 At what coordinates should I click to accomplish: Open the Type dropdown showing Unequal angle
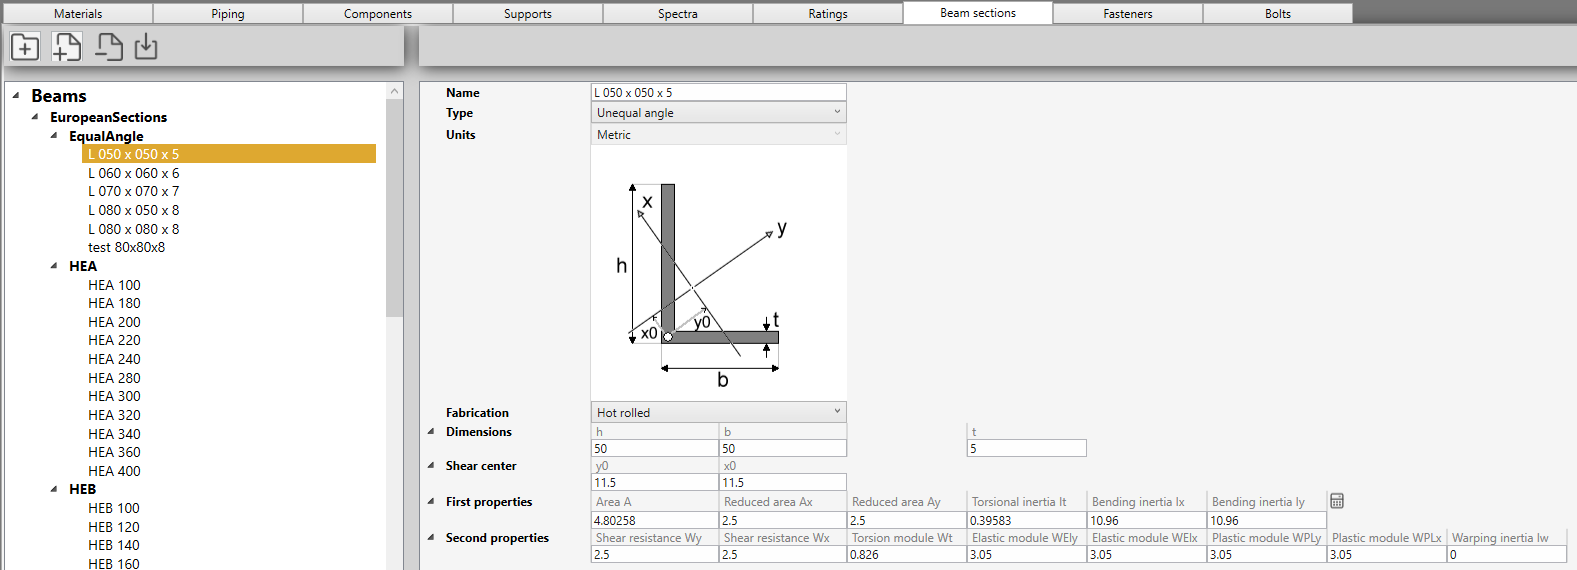tap(719, 113)
